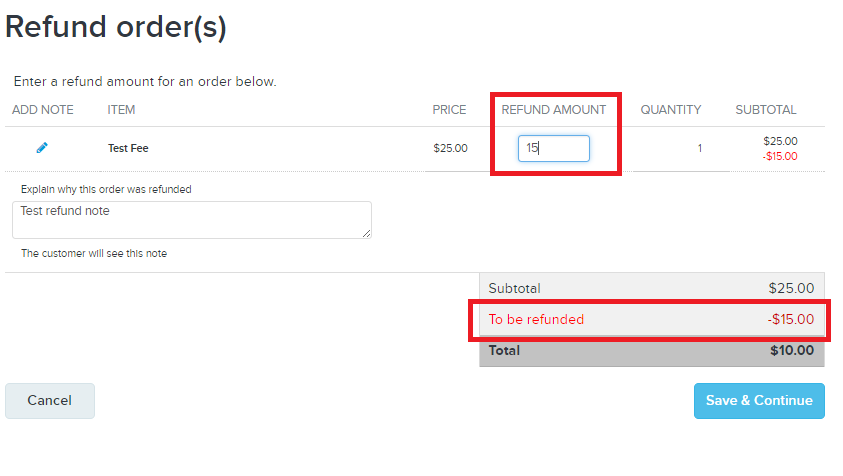This screenshot has width=843, height=476.
Task: Click the Total $10.00 summary row
Action: click(x=652, y=351)
